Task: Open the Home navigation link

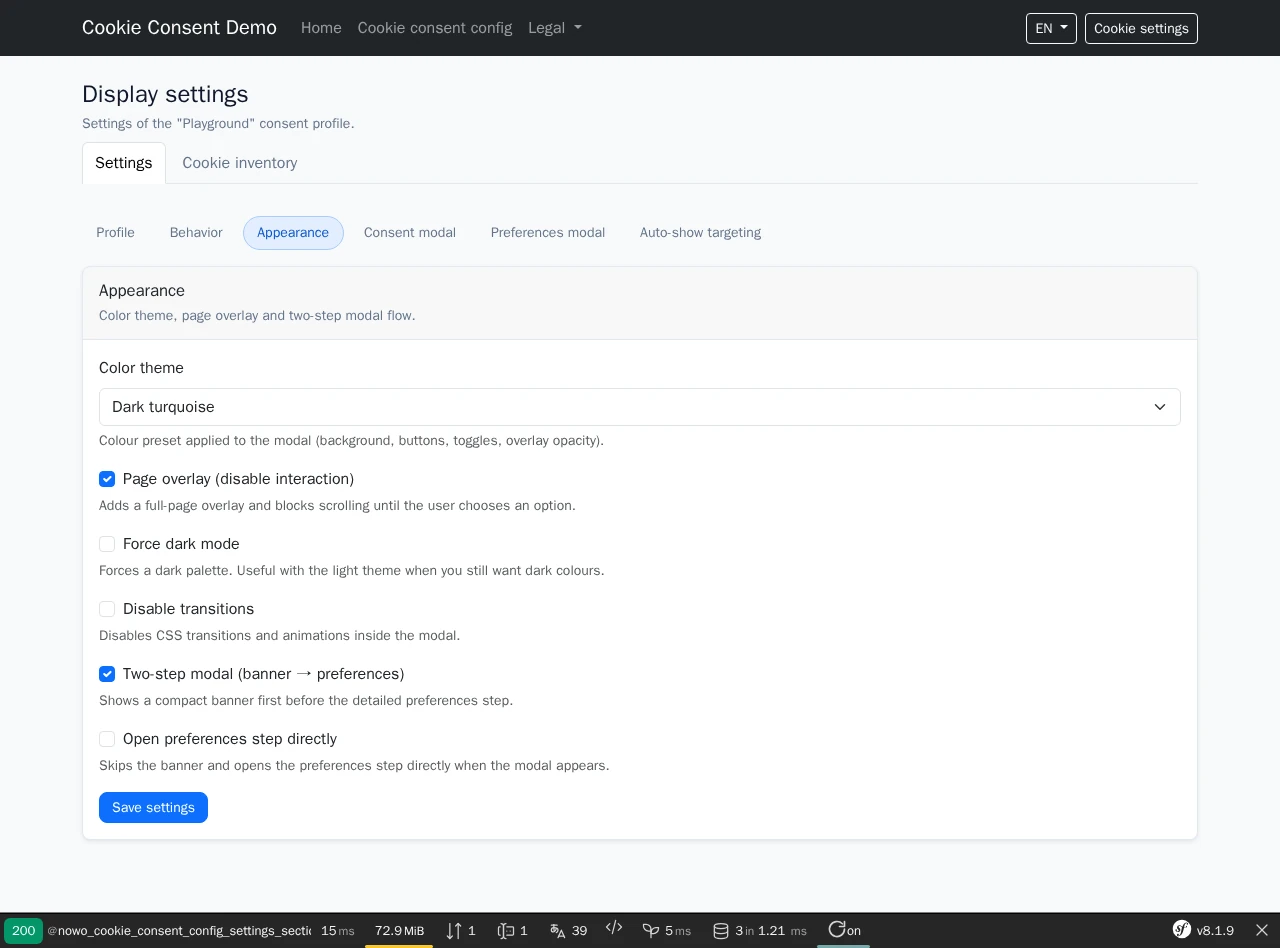Action: pos(321,28)
